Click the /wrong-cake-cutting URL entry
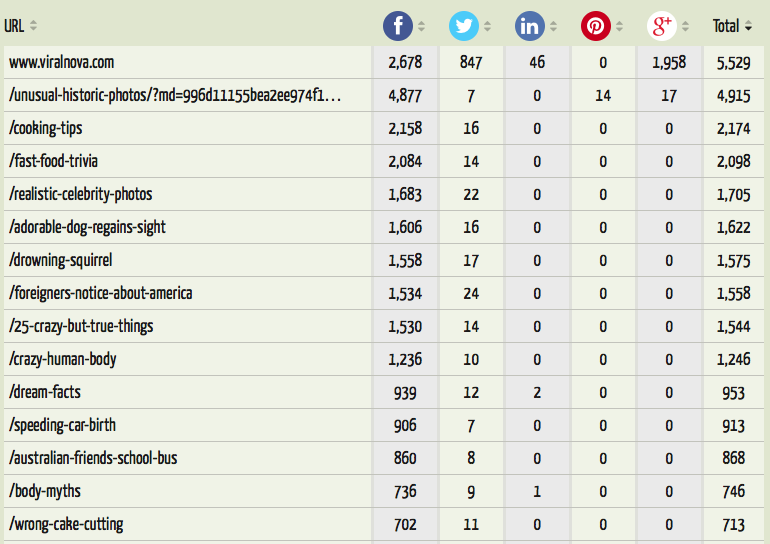Screen dimensions: 770x544 coord(66,524)
